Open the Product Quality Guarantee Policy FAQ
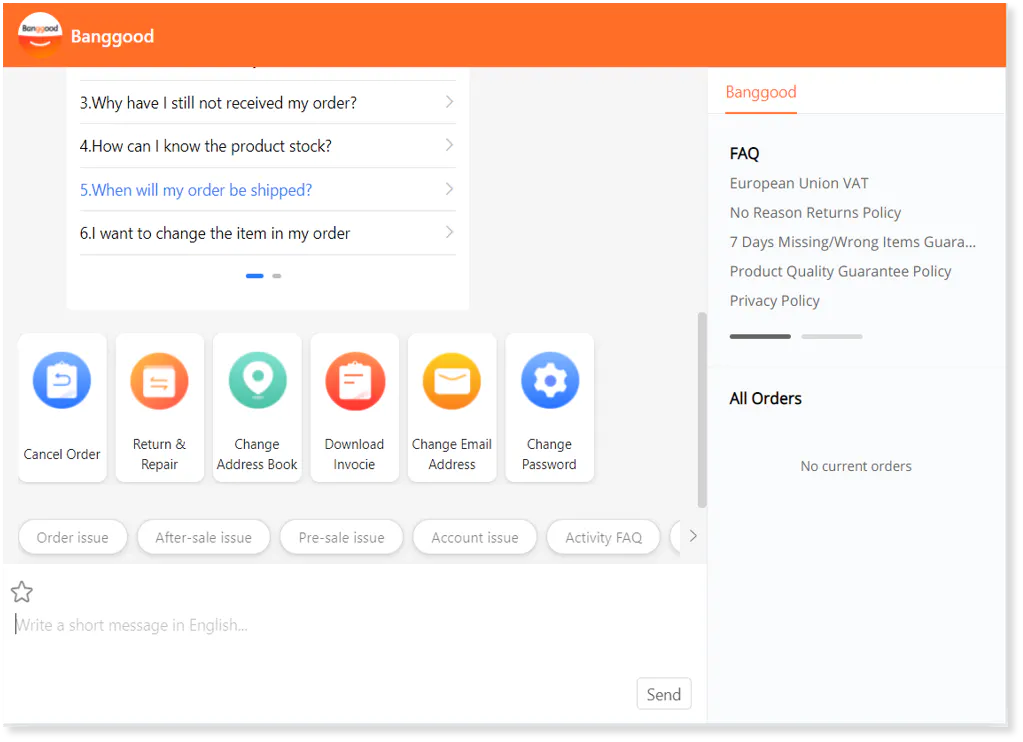Screen dimensions: 1023x742 point(840,271)
